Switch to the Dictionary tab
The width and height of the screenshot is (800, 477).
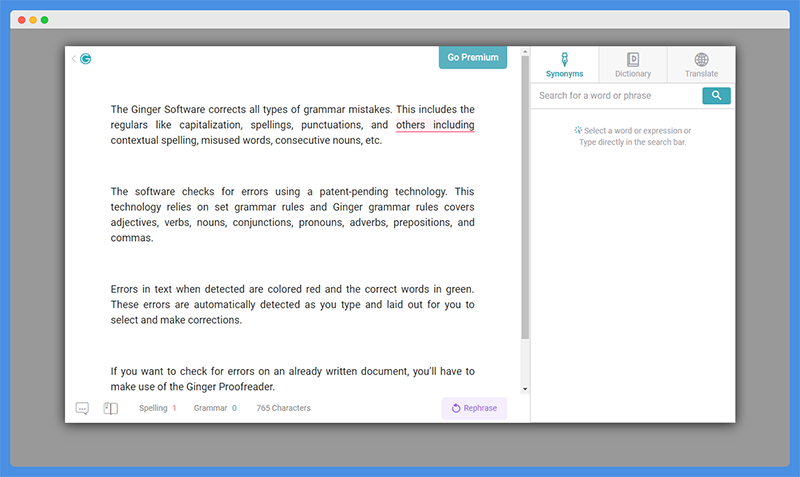click(x=633, y=65)
